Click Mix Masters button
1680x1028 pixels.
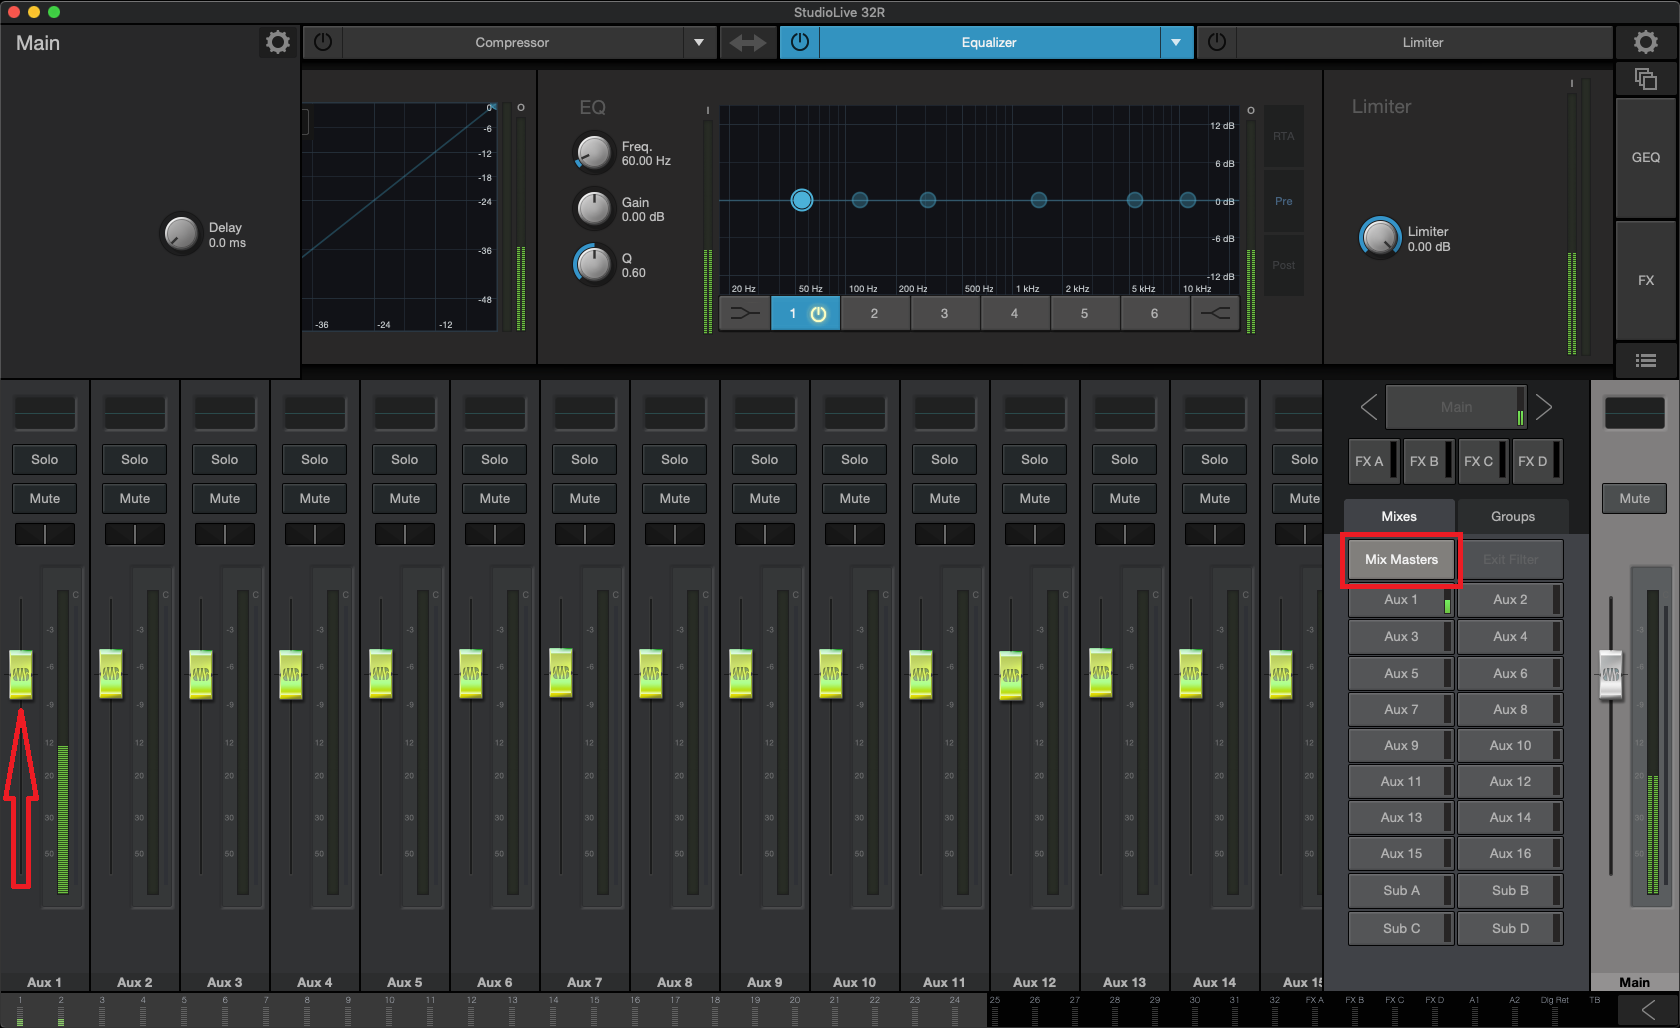1401,559
